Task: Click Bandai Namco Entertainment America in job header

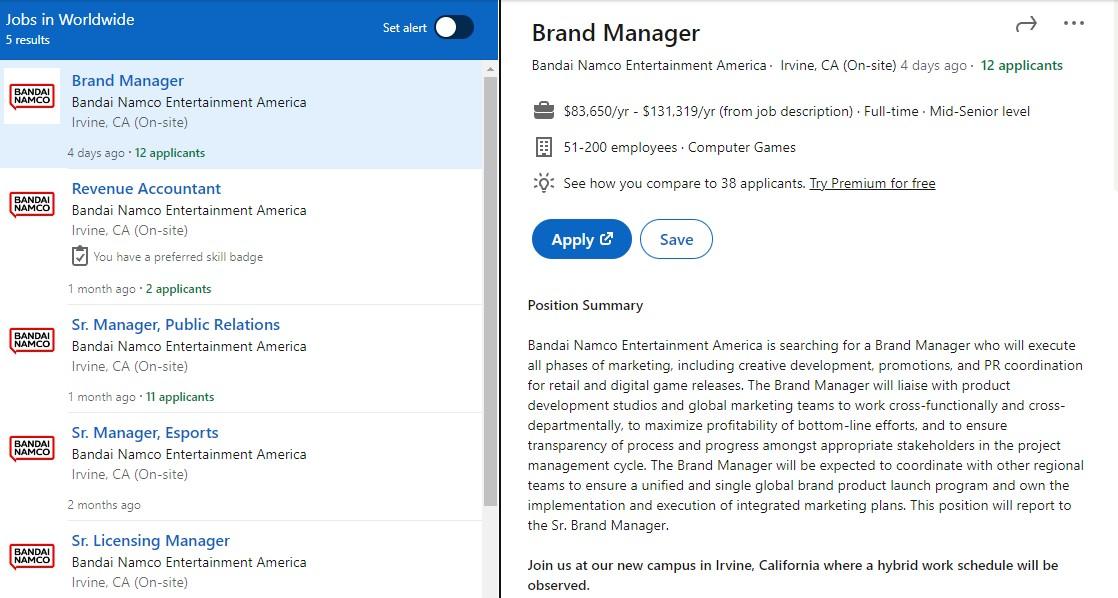Action: click(x=649, y=66)
